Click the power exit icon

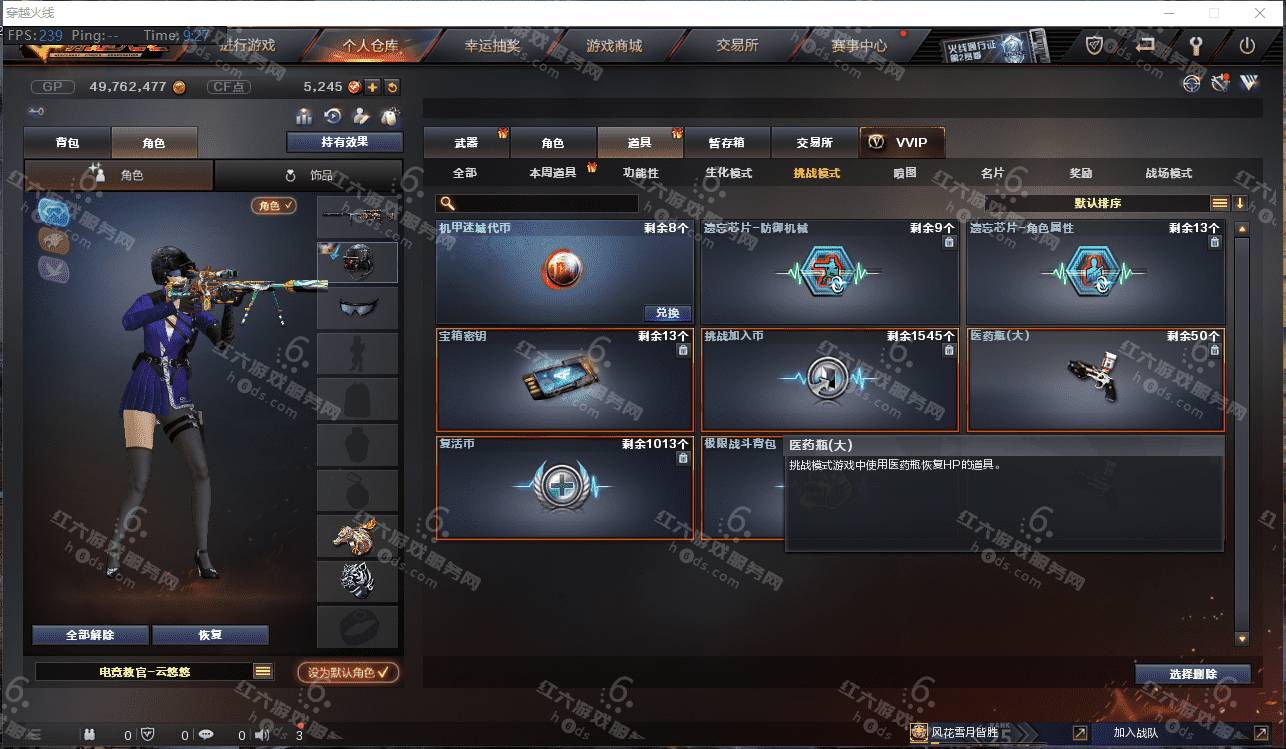1247,46
